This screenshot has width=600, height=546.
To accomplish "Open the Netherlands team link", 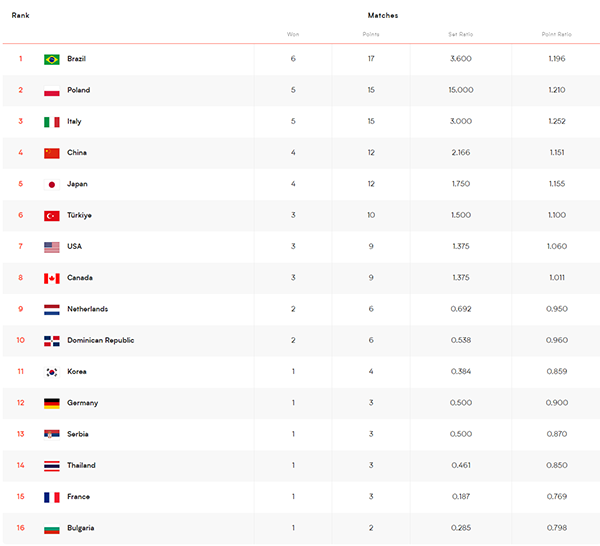I will point(88,309).
